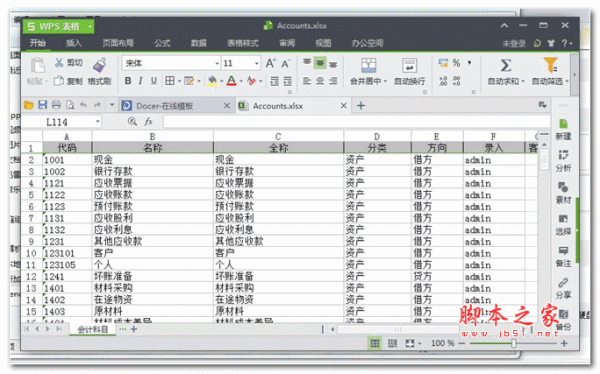This screenshot has width=600, height=374.
Task: Click the AutoSum sigma icon
Action: pos(506,65)
